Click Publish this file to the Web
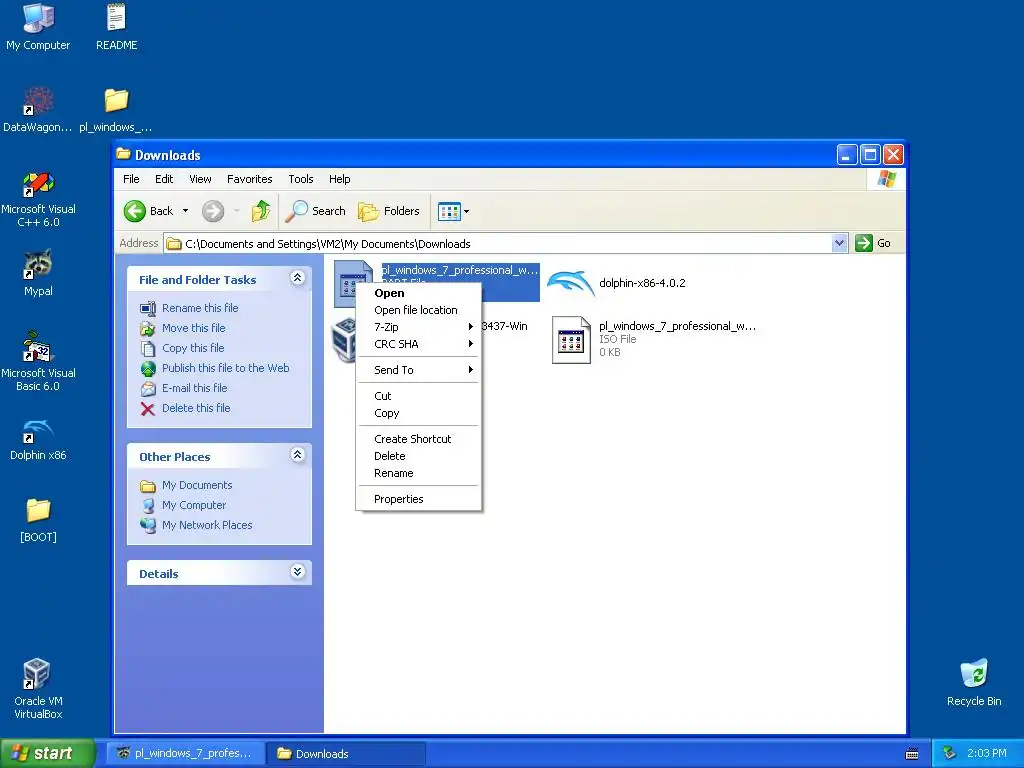This screenshot has height=768, width=1024. 225,368
